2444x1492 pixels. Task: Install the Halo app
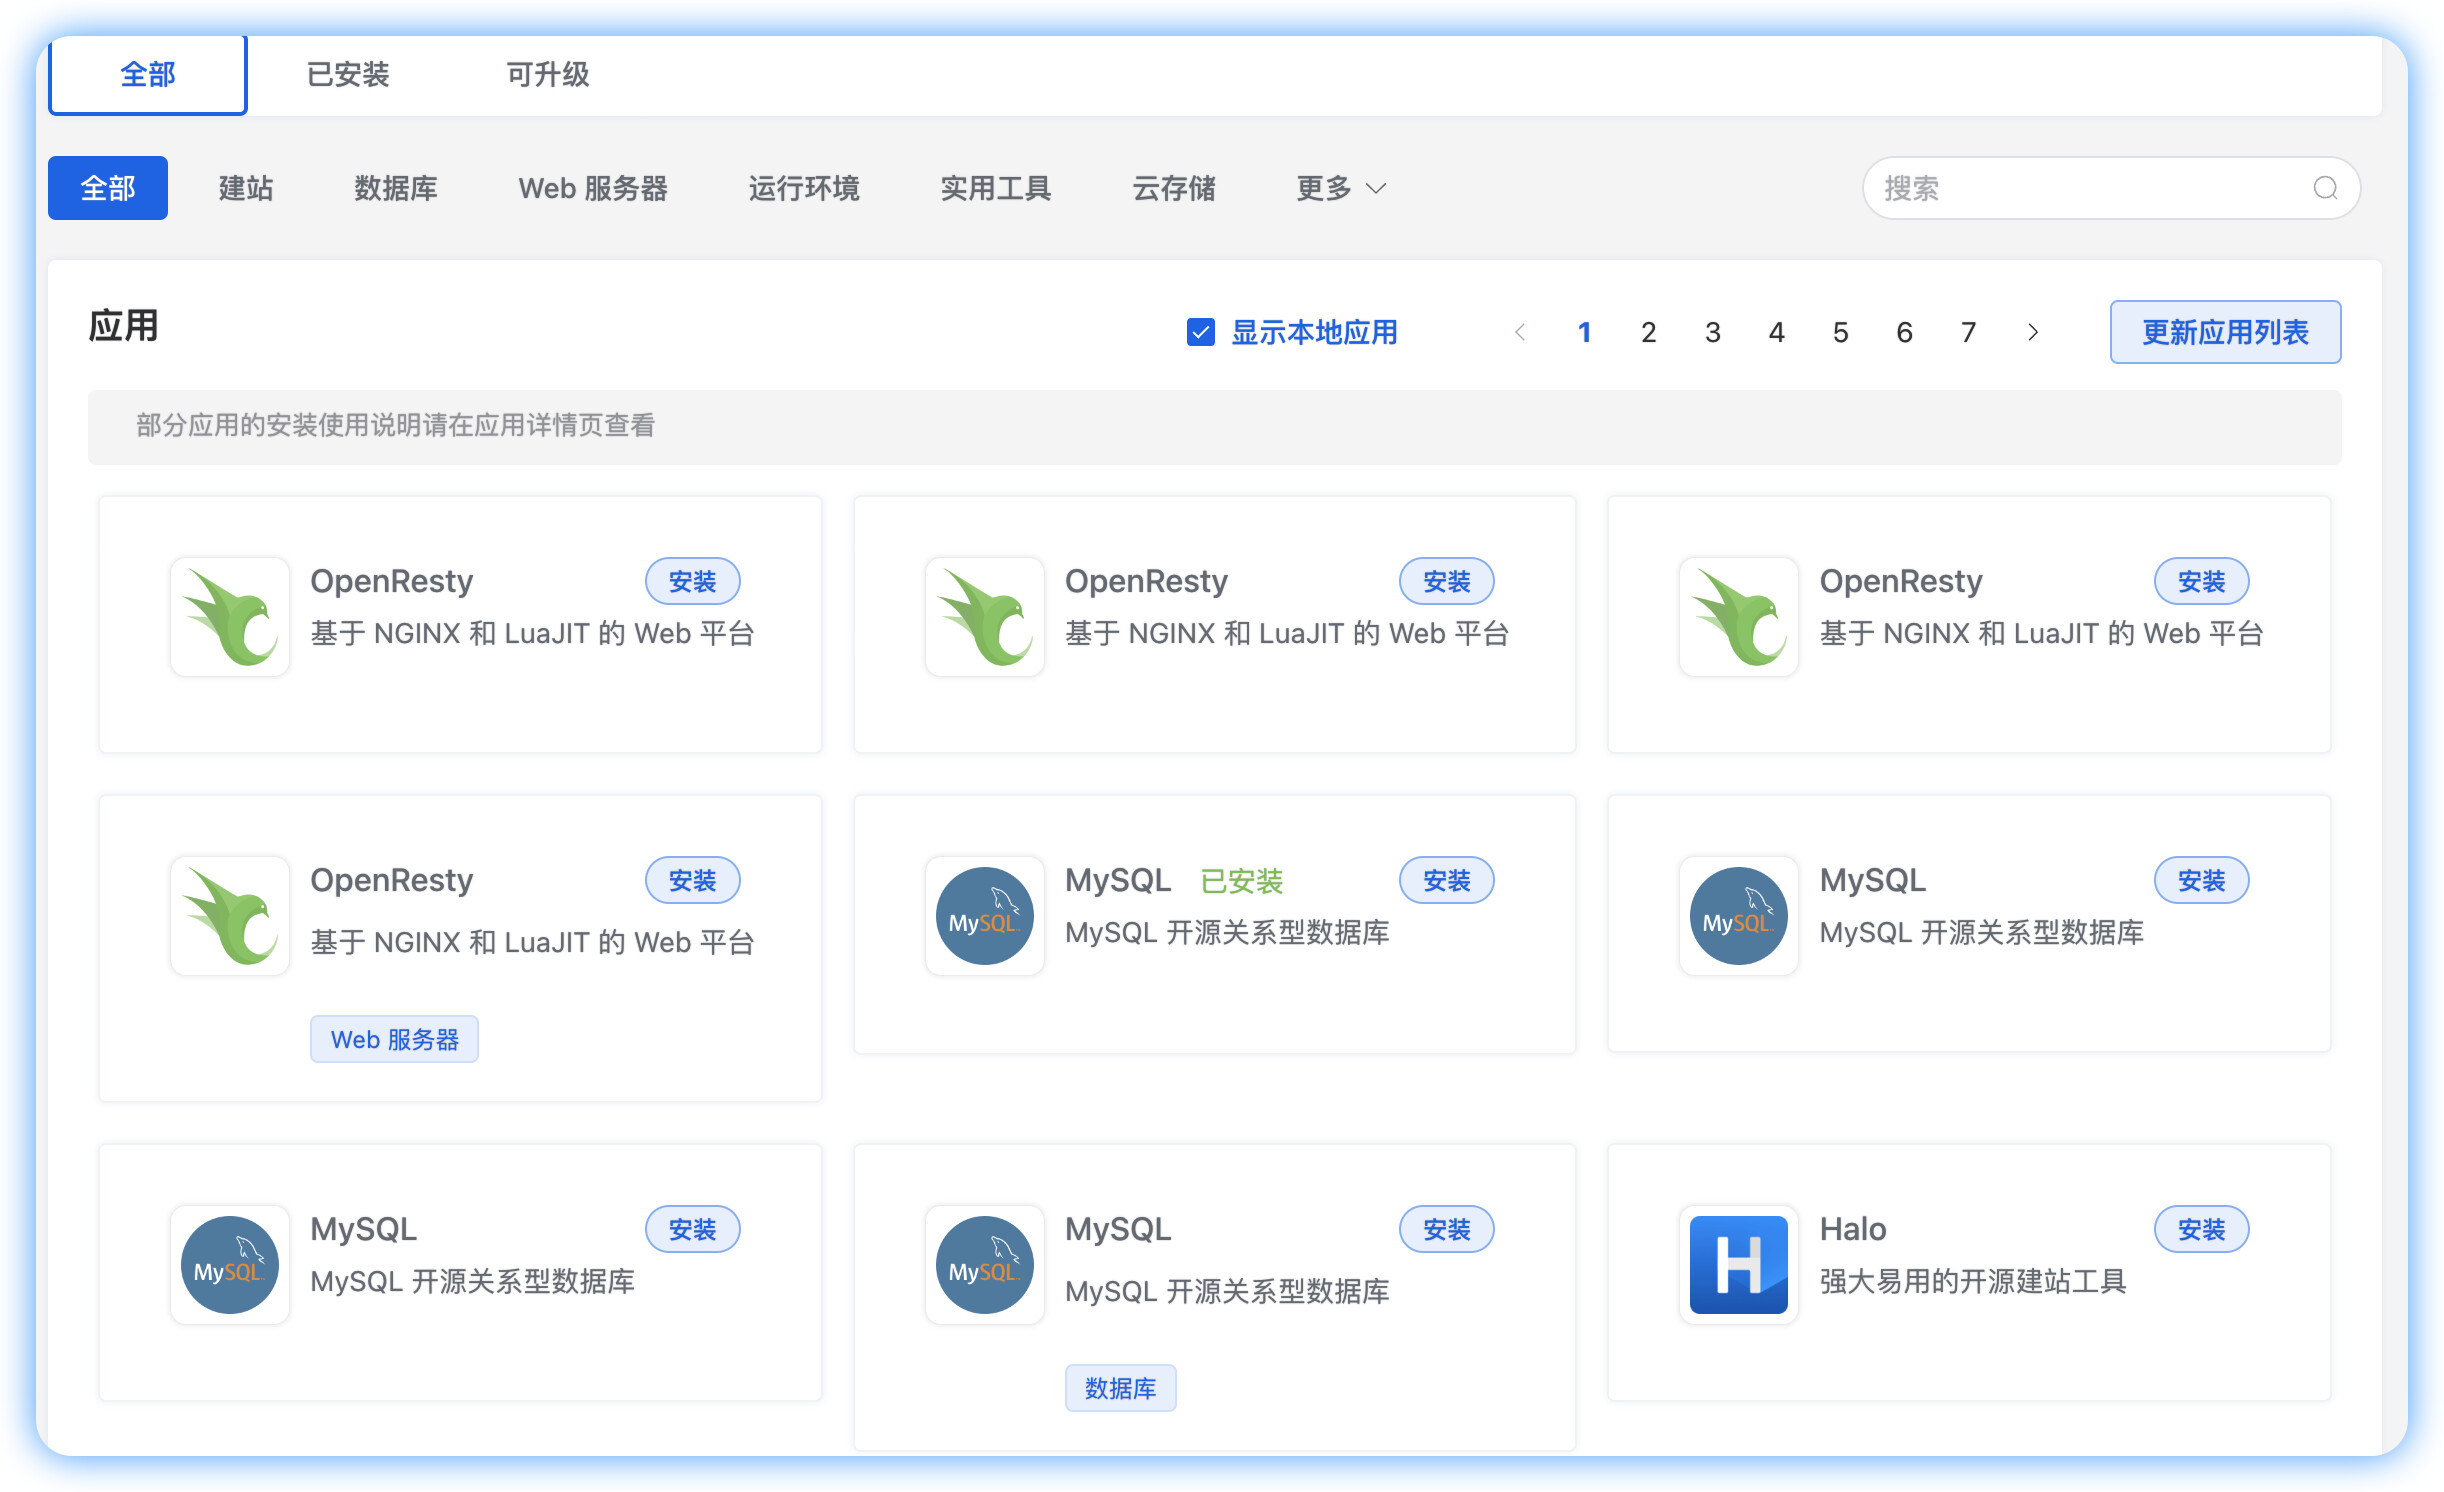pos(2201,1229)
